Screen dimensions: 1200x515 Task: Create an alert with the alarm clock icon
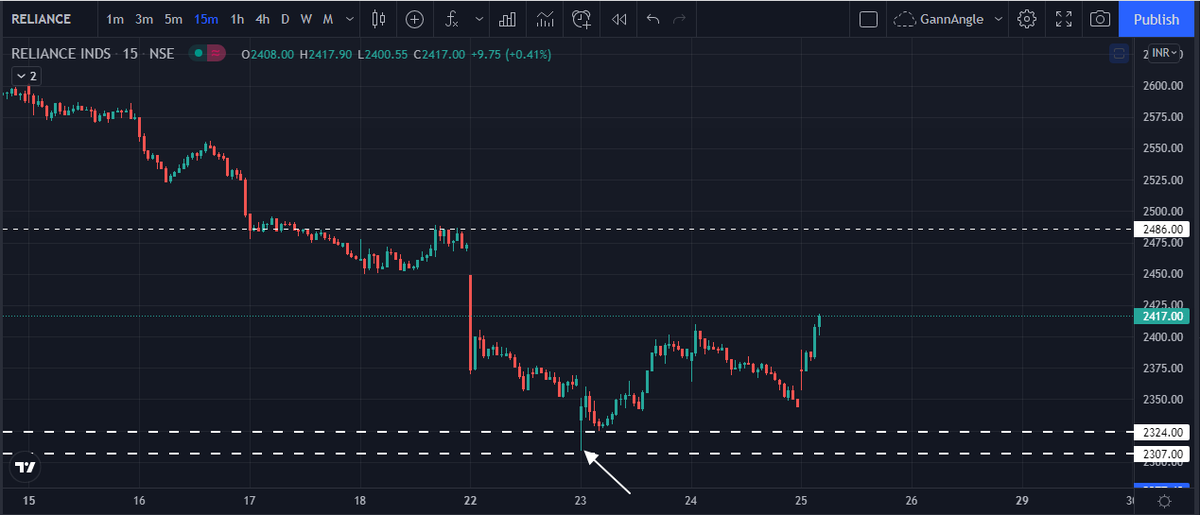[582, 19]
